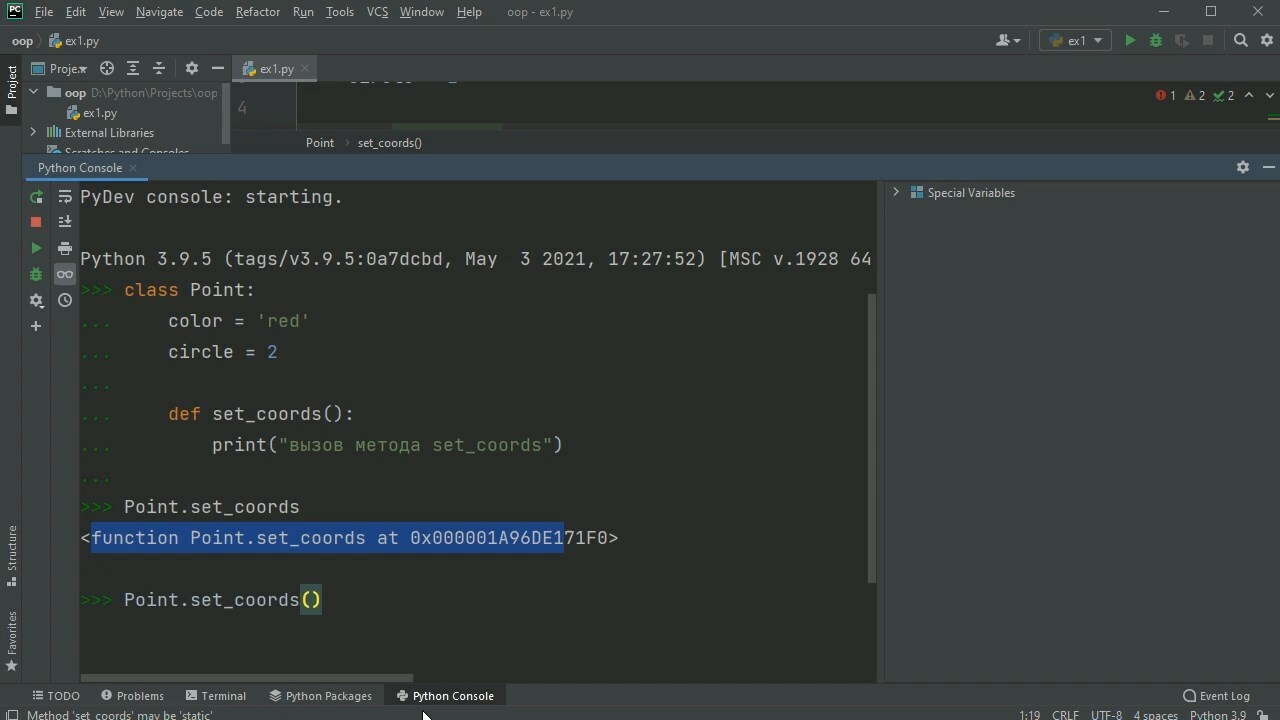Expand all in Project panel
This screenshot has width=1280, height=720.
point(133,69)
